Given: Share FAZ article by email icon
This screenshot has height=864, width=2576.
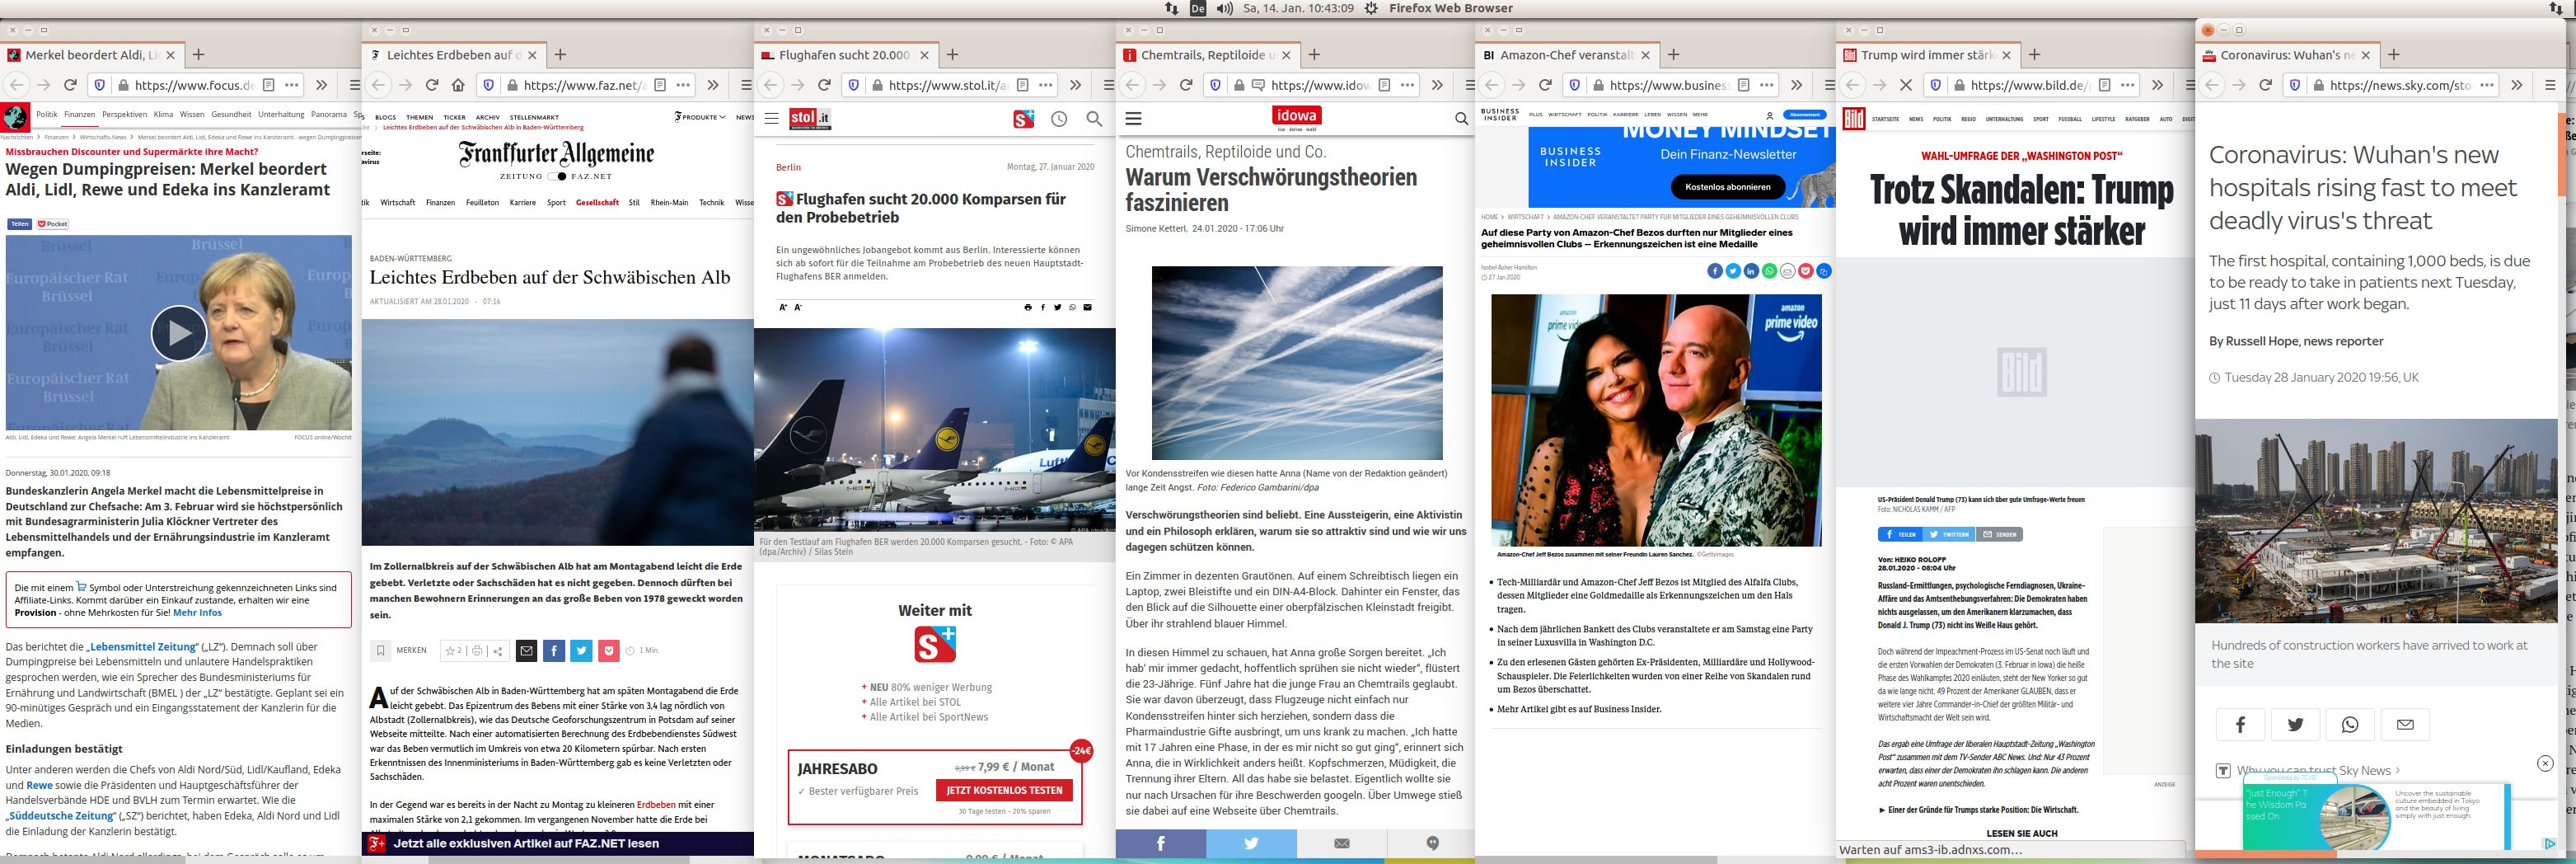Looking at the screenshot, I should [x=526, y=651].
